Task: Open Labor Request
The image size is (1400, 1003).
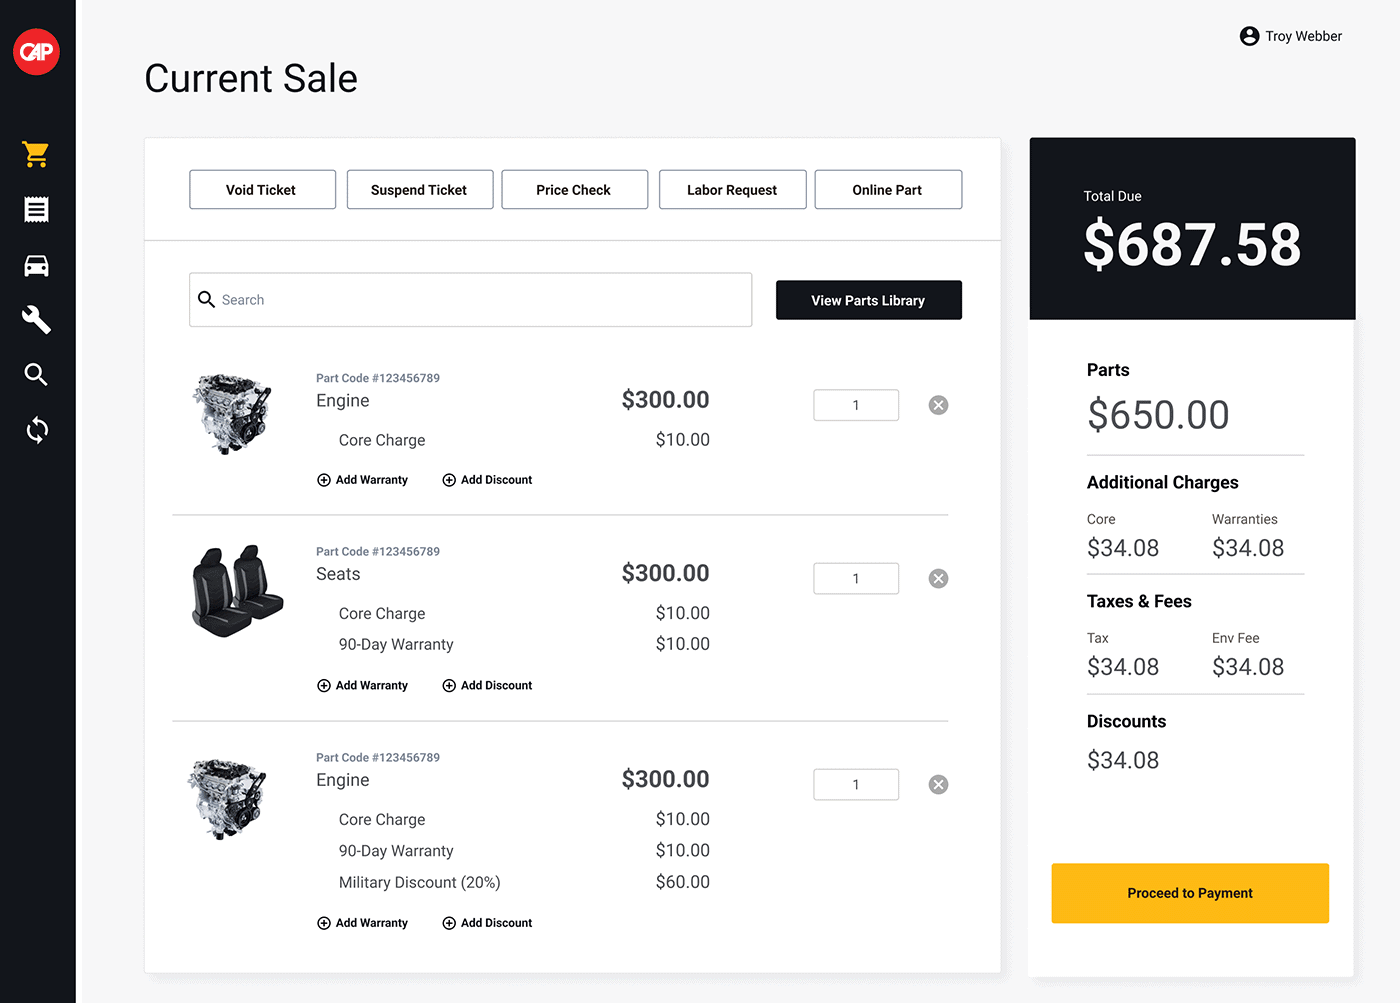Action: click(x=732, y=189)
